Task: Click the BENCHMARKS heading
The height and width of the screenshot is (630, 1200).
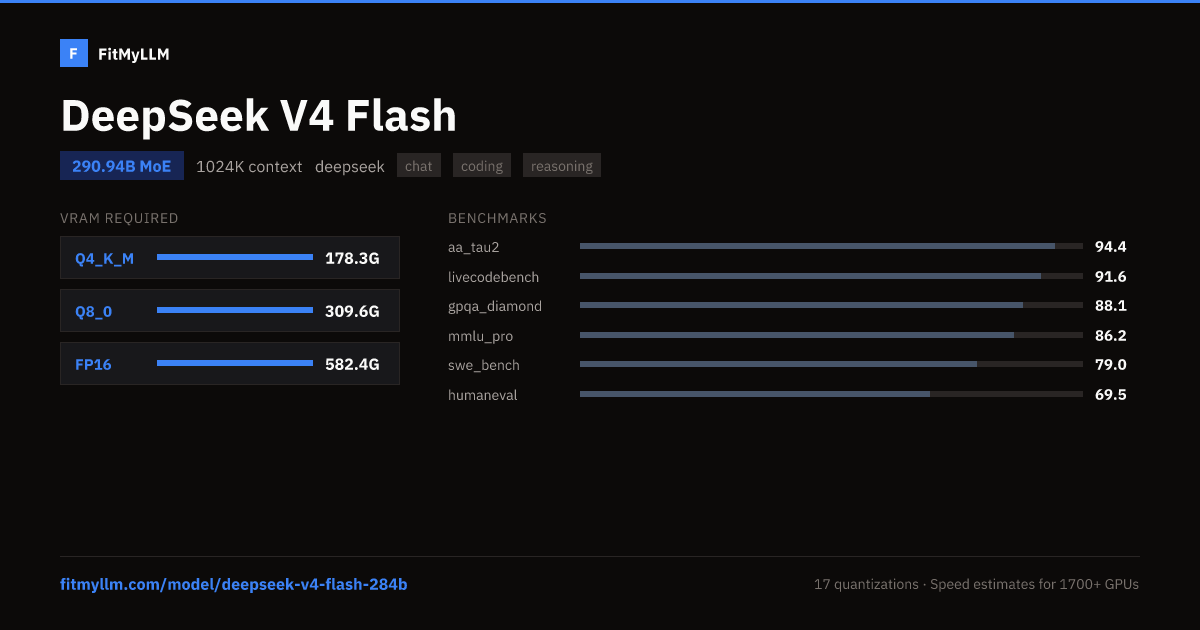Action: coord(497,218)
